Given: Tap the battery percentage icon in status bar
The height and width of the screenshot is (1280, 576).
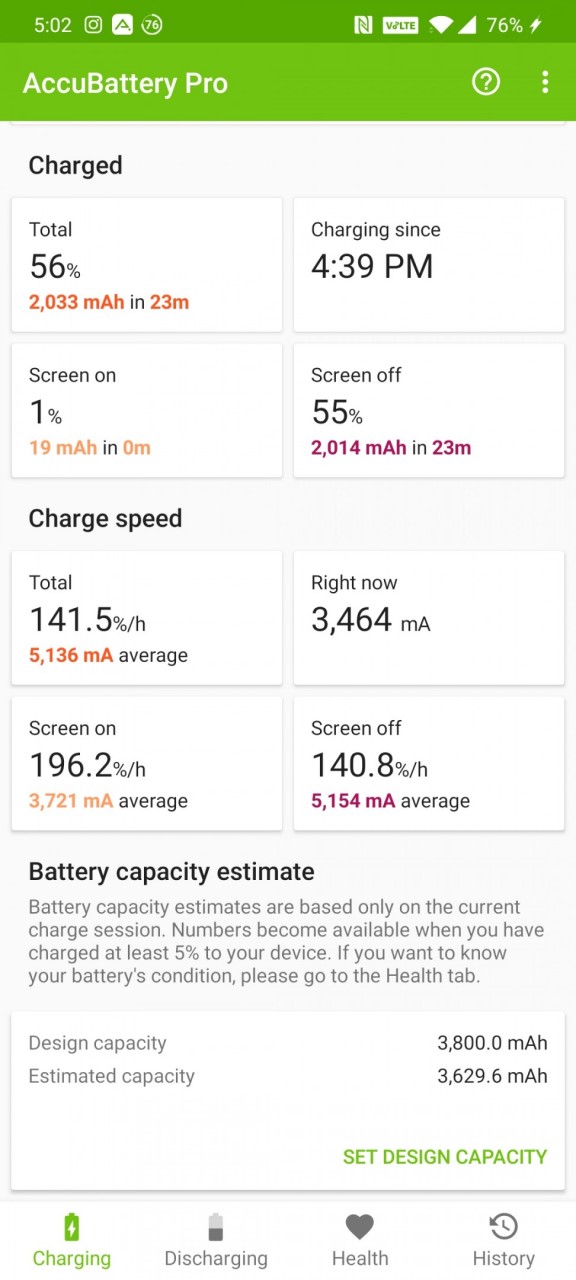Looking at the screenshot, I should click(151, 25).
